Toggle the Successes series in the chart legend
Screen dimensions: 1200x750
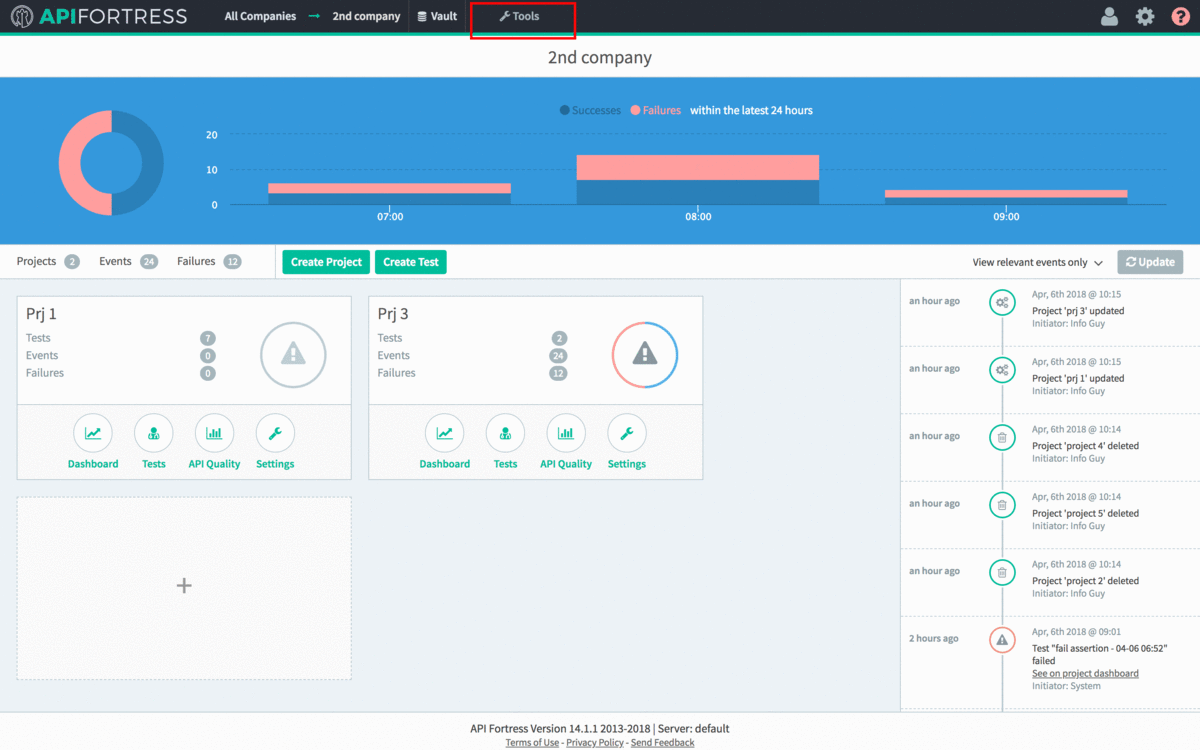(x=590, y=110)
